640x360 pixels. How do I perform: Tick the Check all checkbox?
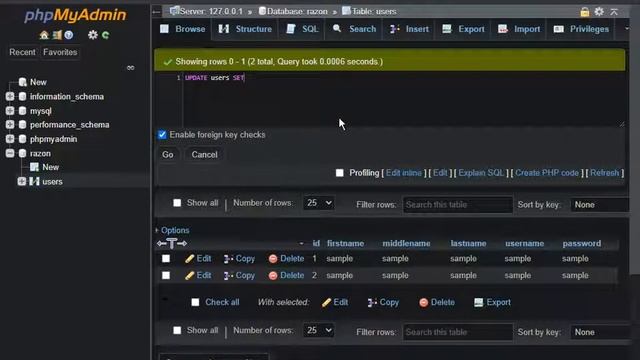point(195,302)
